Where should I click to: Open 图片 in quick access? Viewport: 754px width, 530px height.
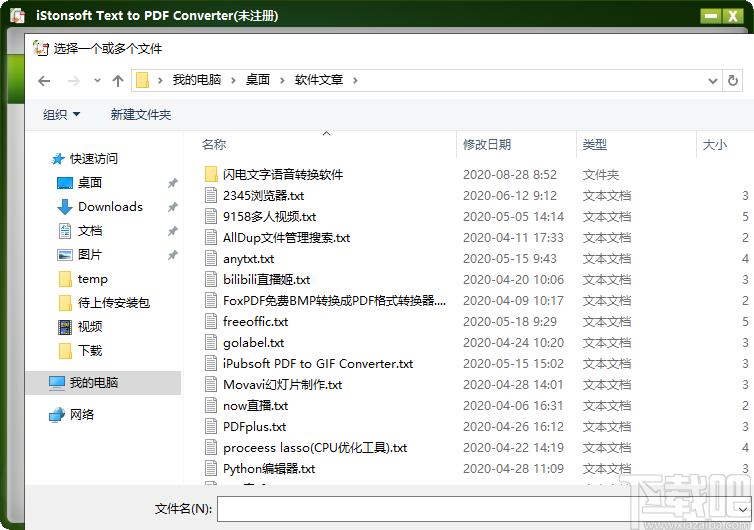[x=89, y=255]
